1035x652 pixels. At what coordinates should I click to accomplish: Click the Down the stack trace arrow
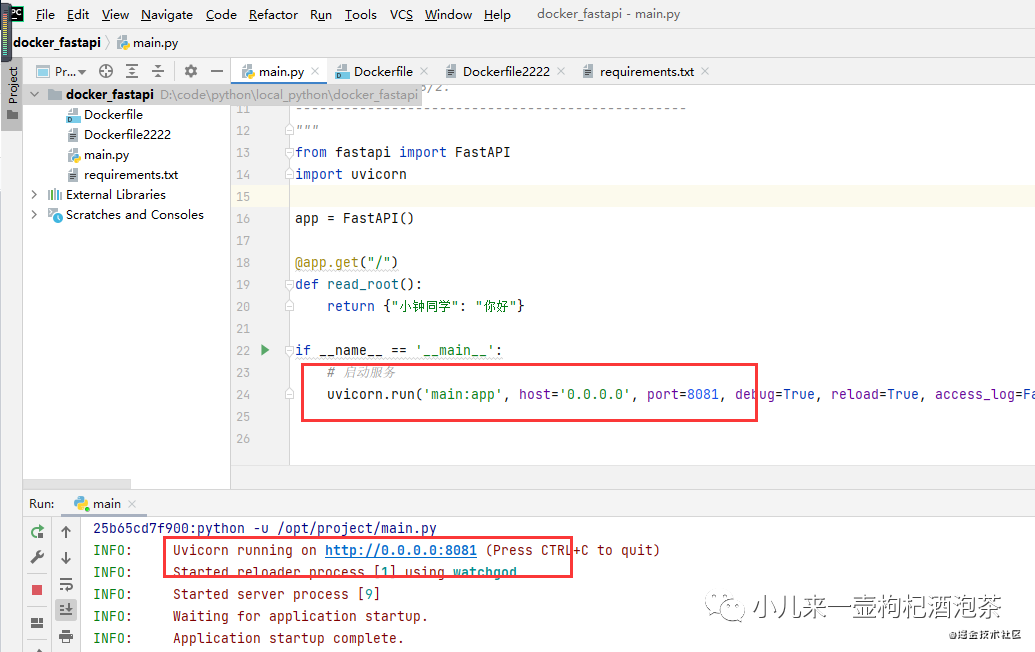click(x=66, y=558)
